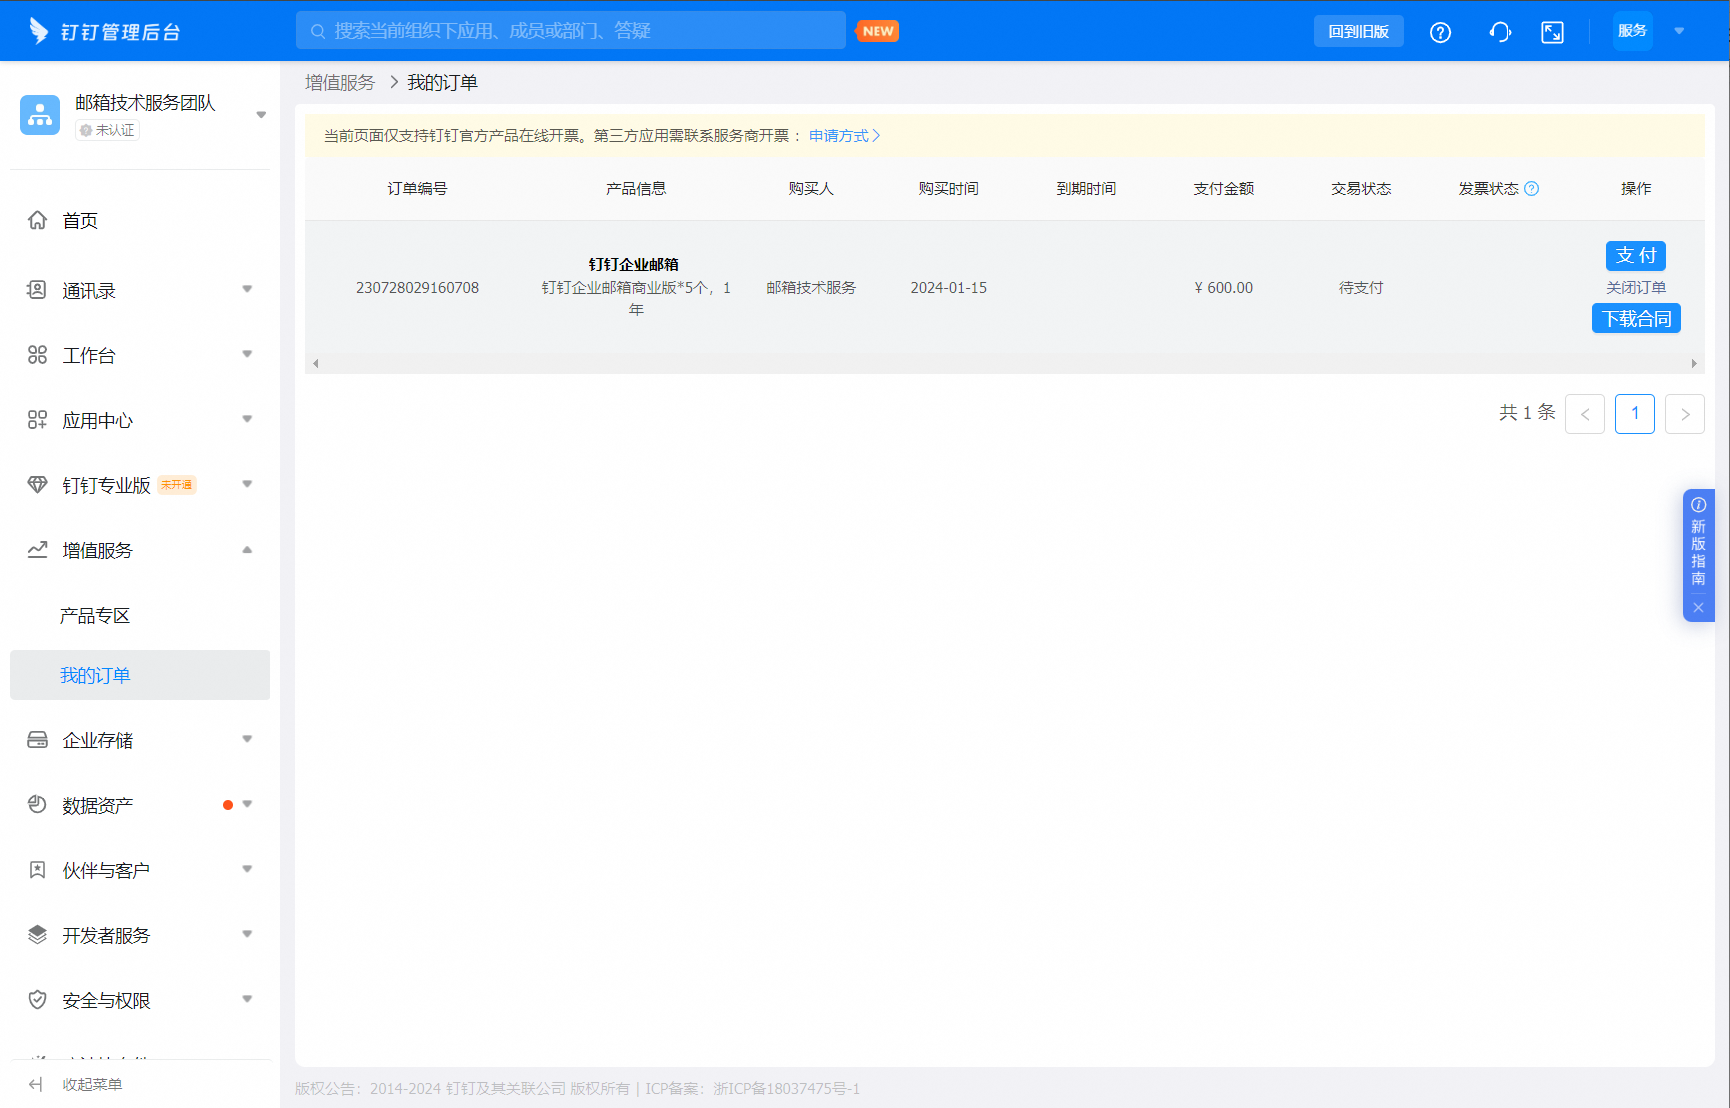This screenshot has width=1730, height=1108.
Task: Expand the 钉钉专业版 menu arrow
Action: pyautogui.click(x=247, y=484)
